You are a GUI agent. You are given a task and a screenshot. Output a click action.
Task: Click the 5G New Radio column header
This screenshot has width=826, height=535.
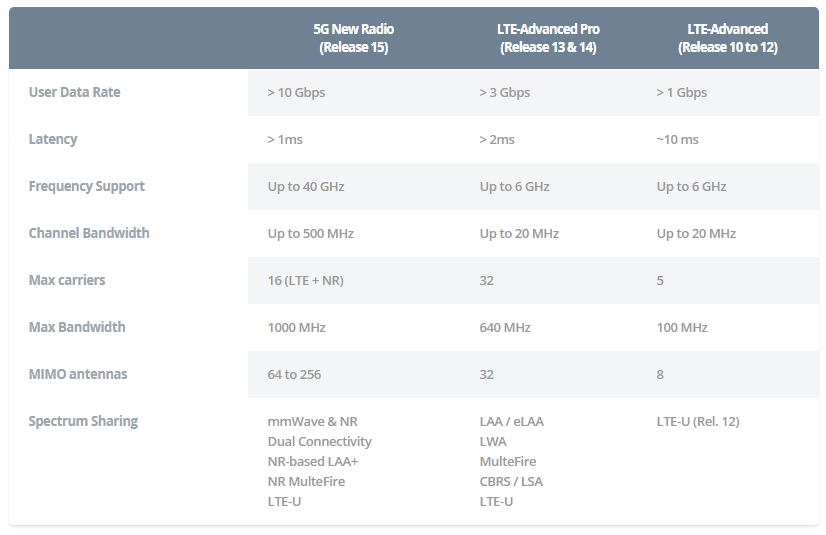353,38
